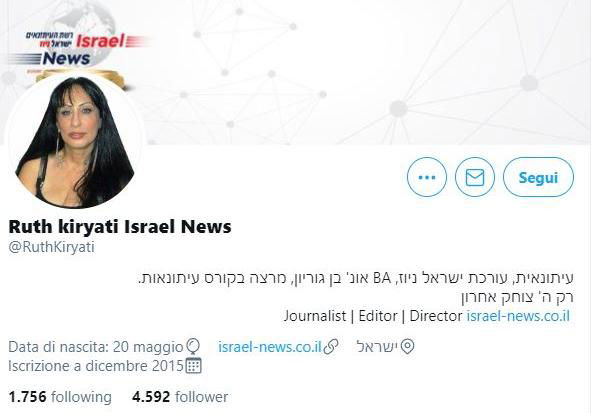The width and height of the screenshot is (597, 413).
Task: Click the header banner image
Action: click(362, 72)
